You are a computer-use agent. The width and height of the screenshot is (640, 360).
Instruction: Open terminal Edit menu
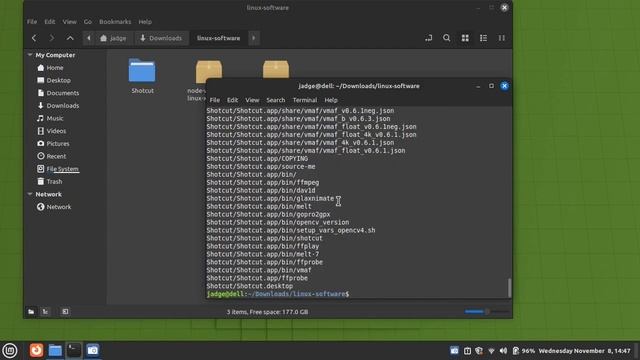[x=232, y=100]
